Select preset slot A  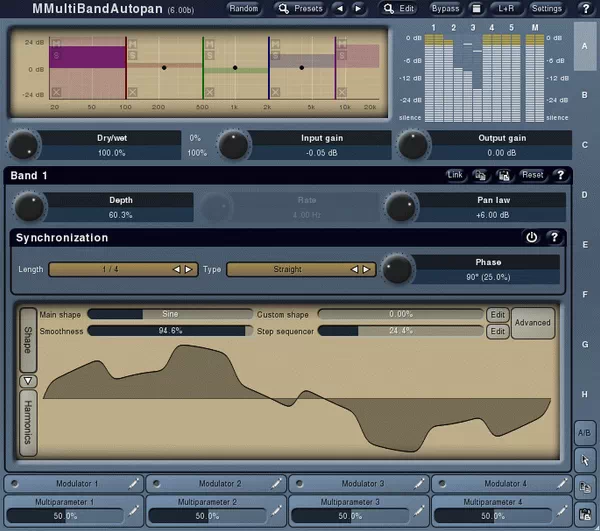click(585, 46)
